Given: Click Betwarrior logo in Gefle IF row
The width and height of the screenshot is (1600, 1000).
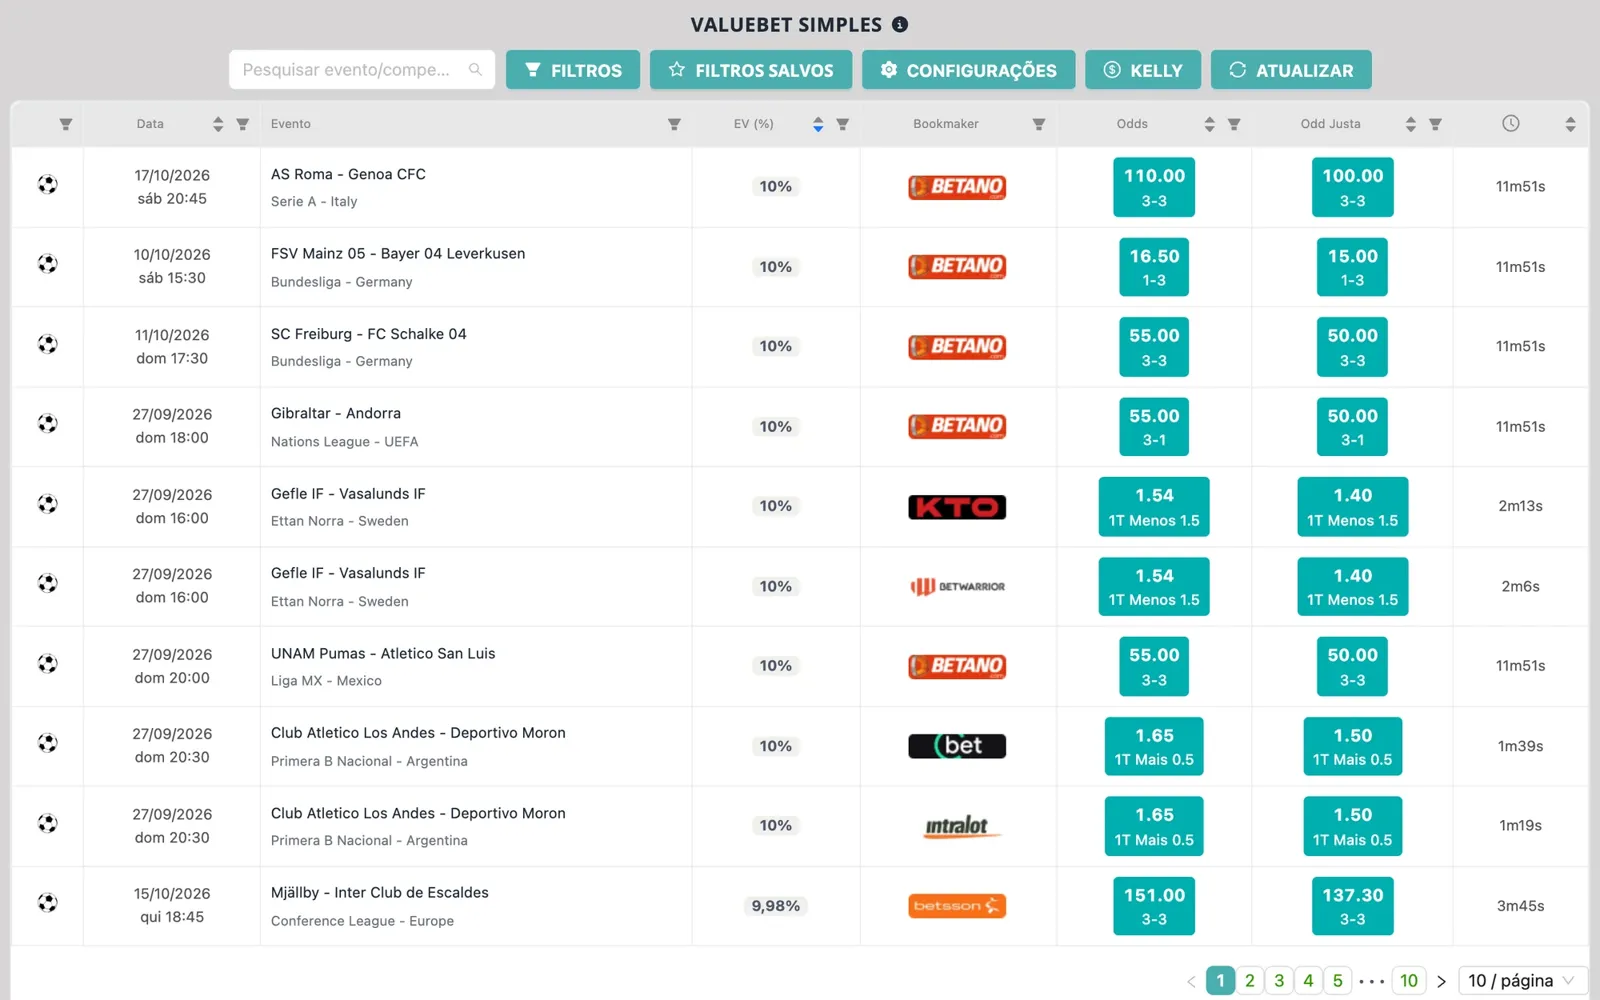Looking at the screenshot, I should point(957,586).
